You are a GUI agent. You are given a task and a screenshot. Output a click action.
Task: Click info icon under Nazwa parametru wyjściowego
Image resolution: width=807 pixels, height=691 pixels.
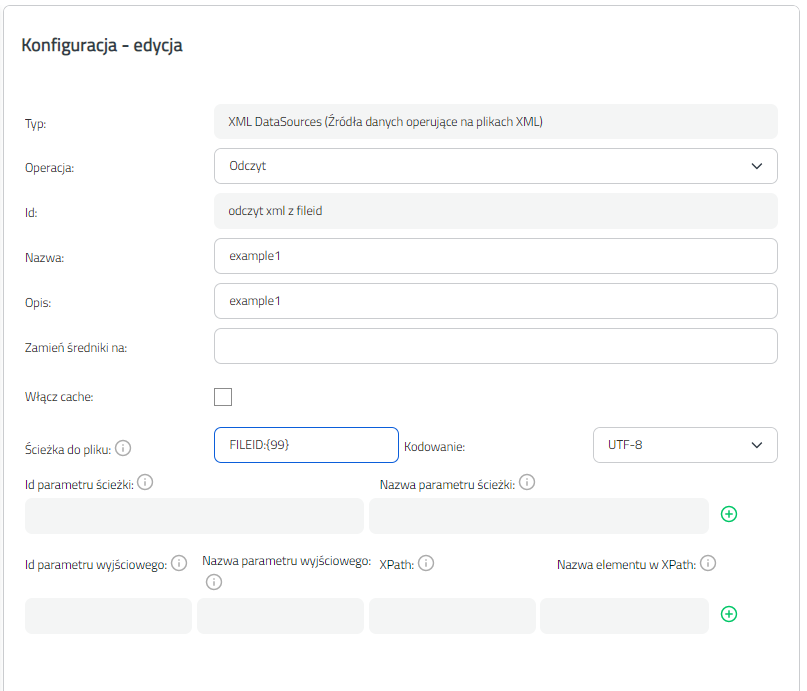click(x=214, y=582)
